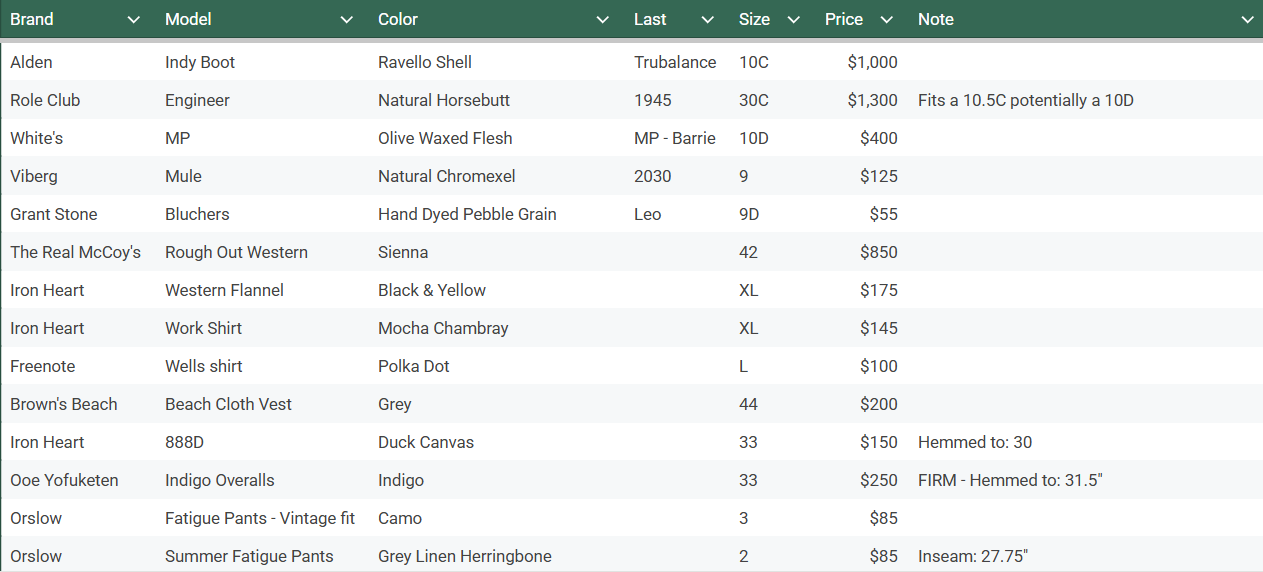This screenshot has height=572, width=1263.
Task: Click the Grant Stone brand cell
Action: point(54,214)
